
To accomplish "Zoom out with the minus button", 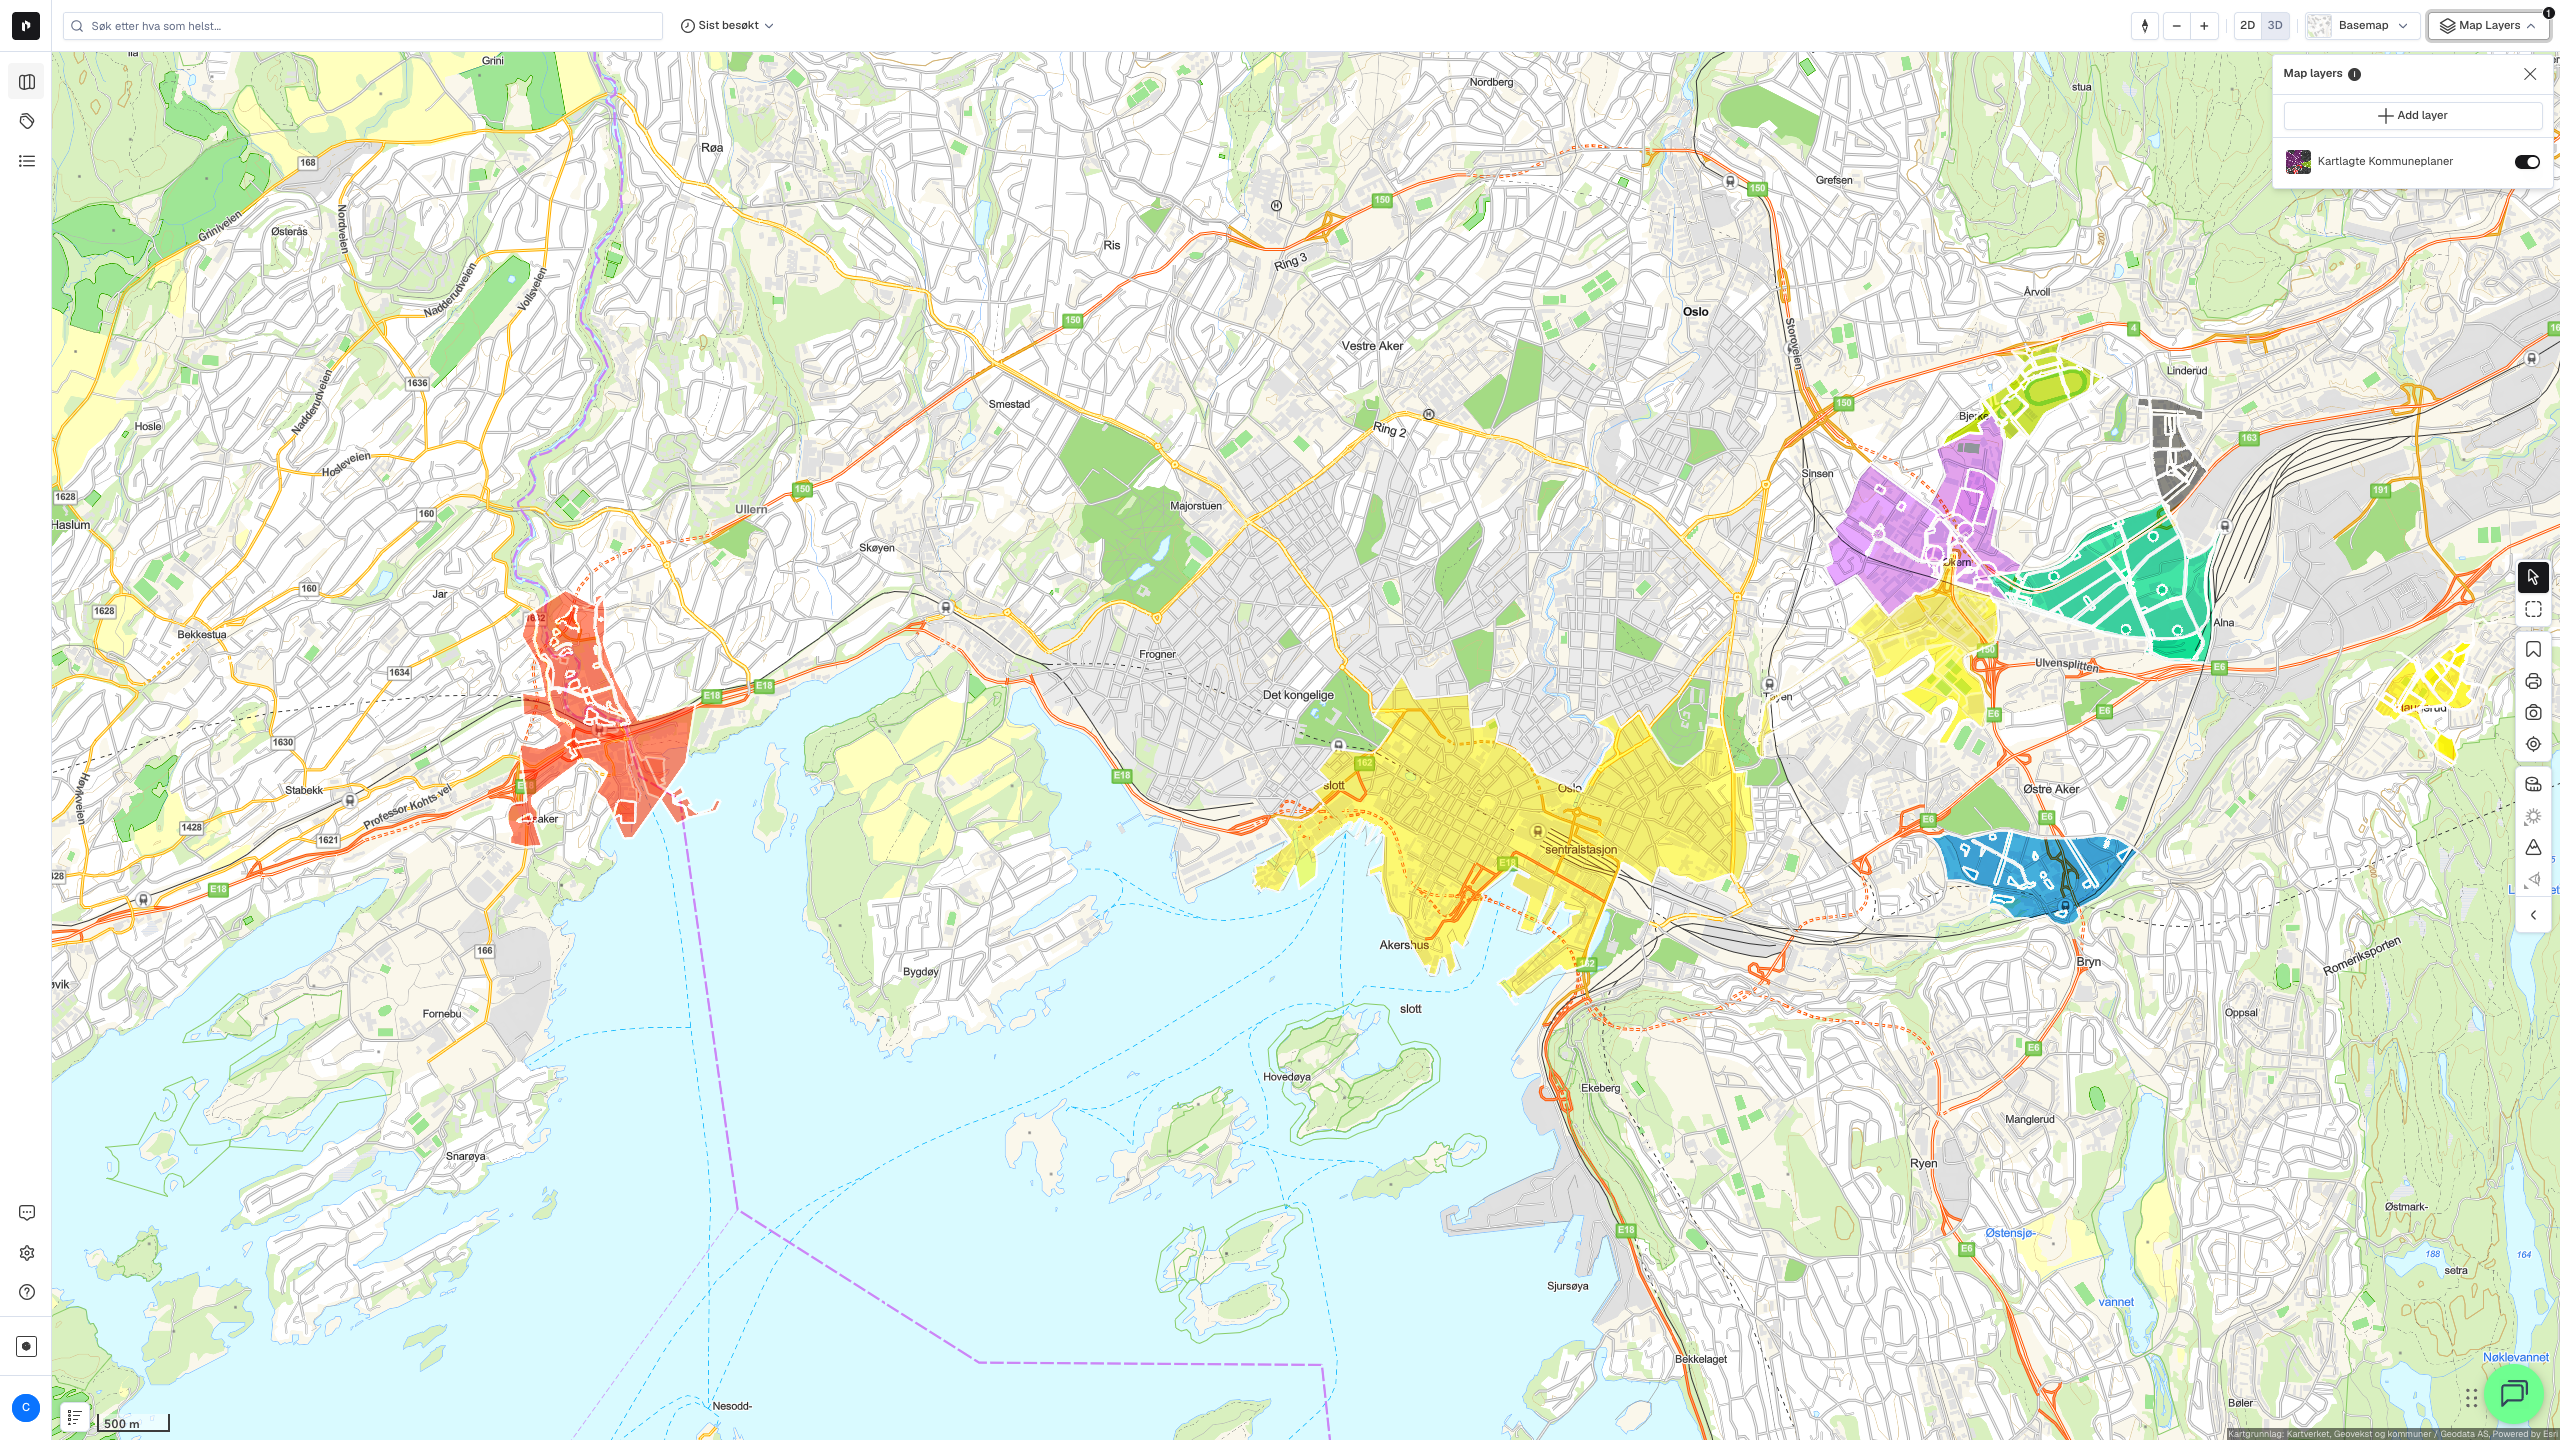I will 2177,26.
